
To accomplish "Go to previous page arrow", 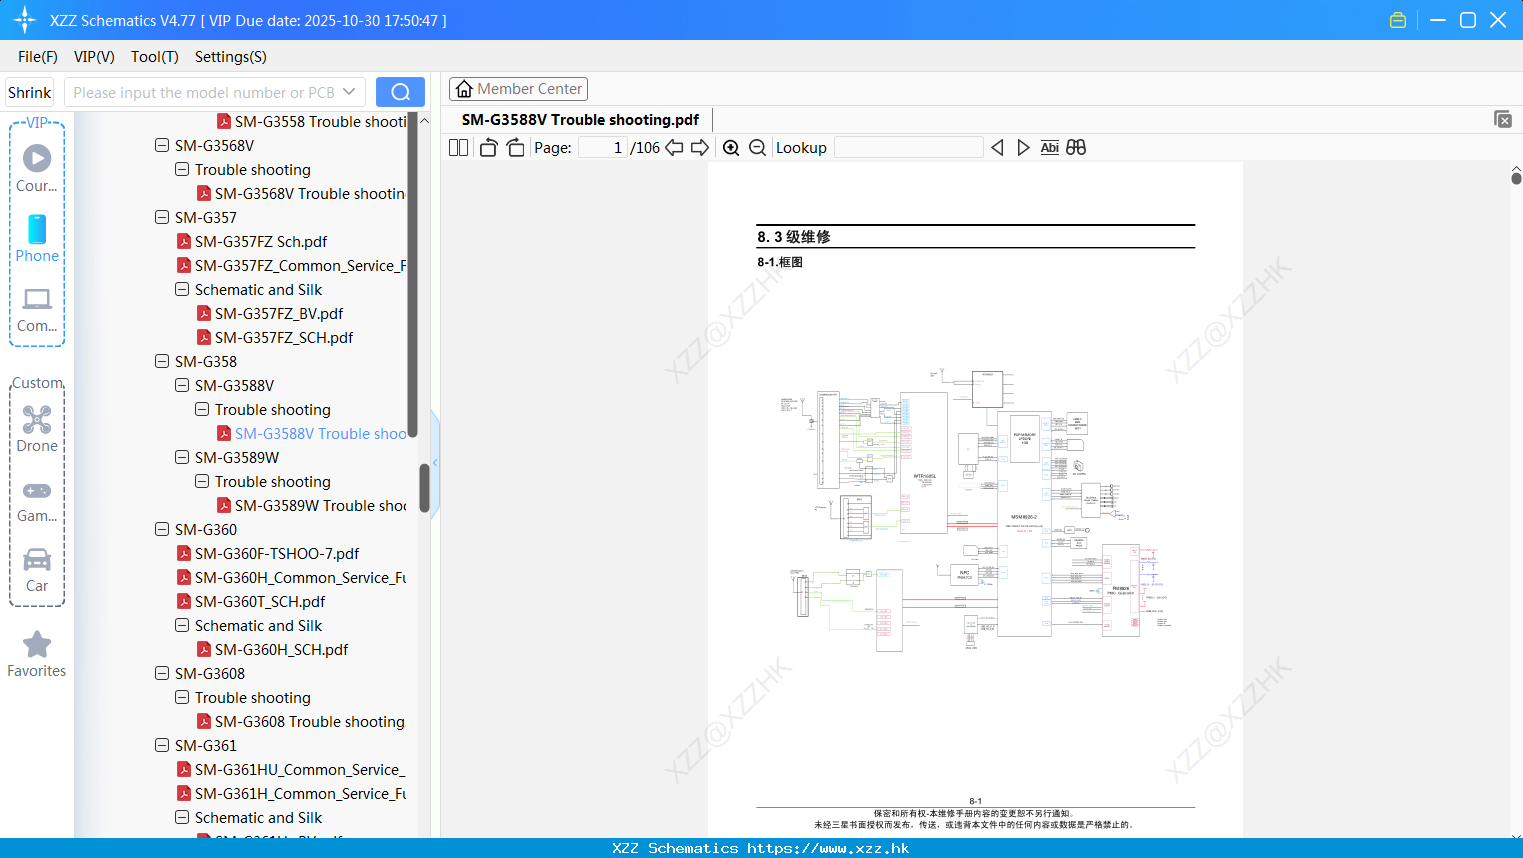I will pyautogui.click(x=674, y=147).
